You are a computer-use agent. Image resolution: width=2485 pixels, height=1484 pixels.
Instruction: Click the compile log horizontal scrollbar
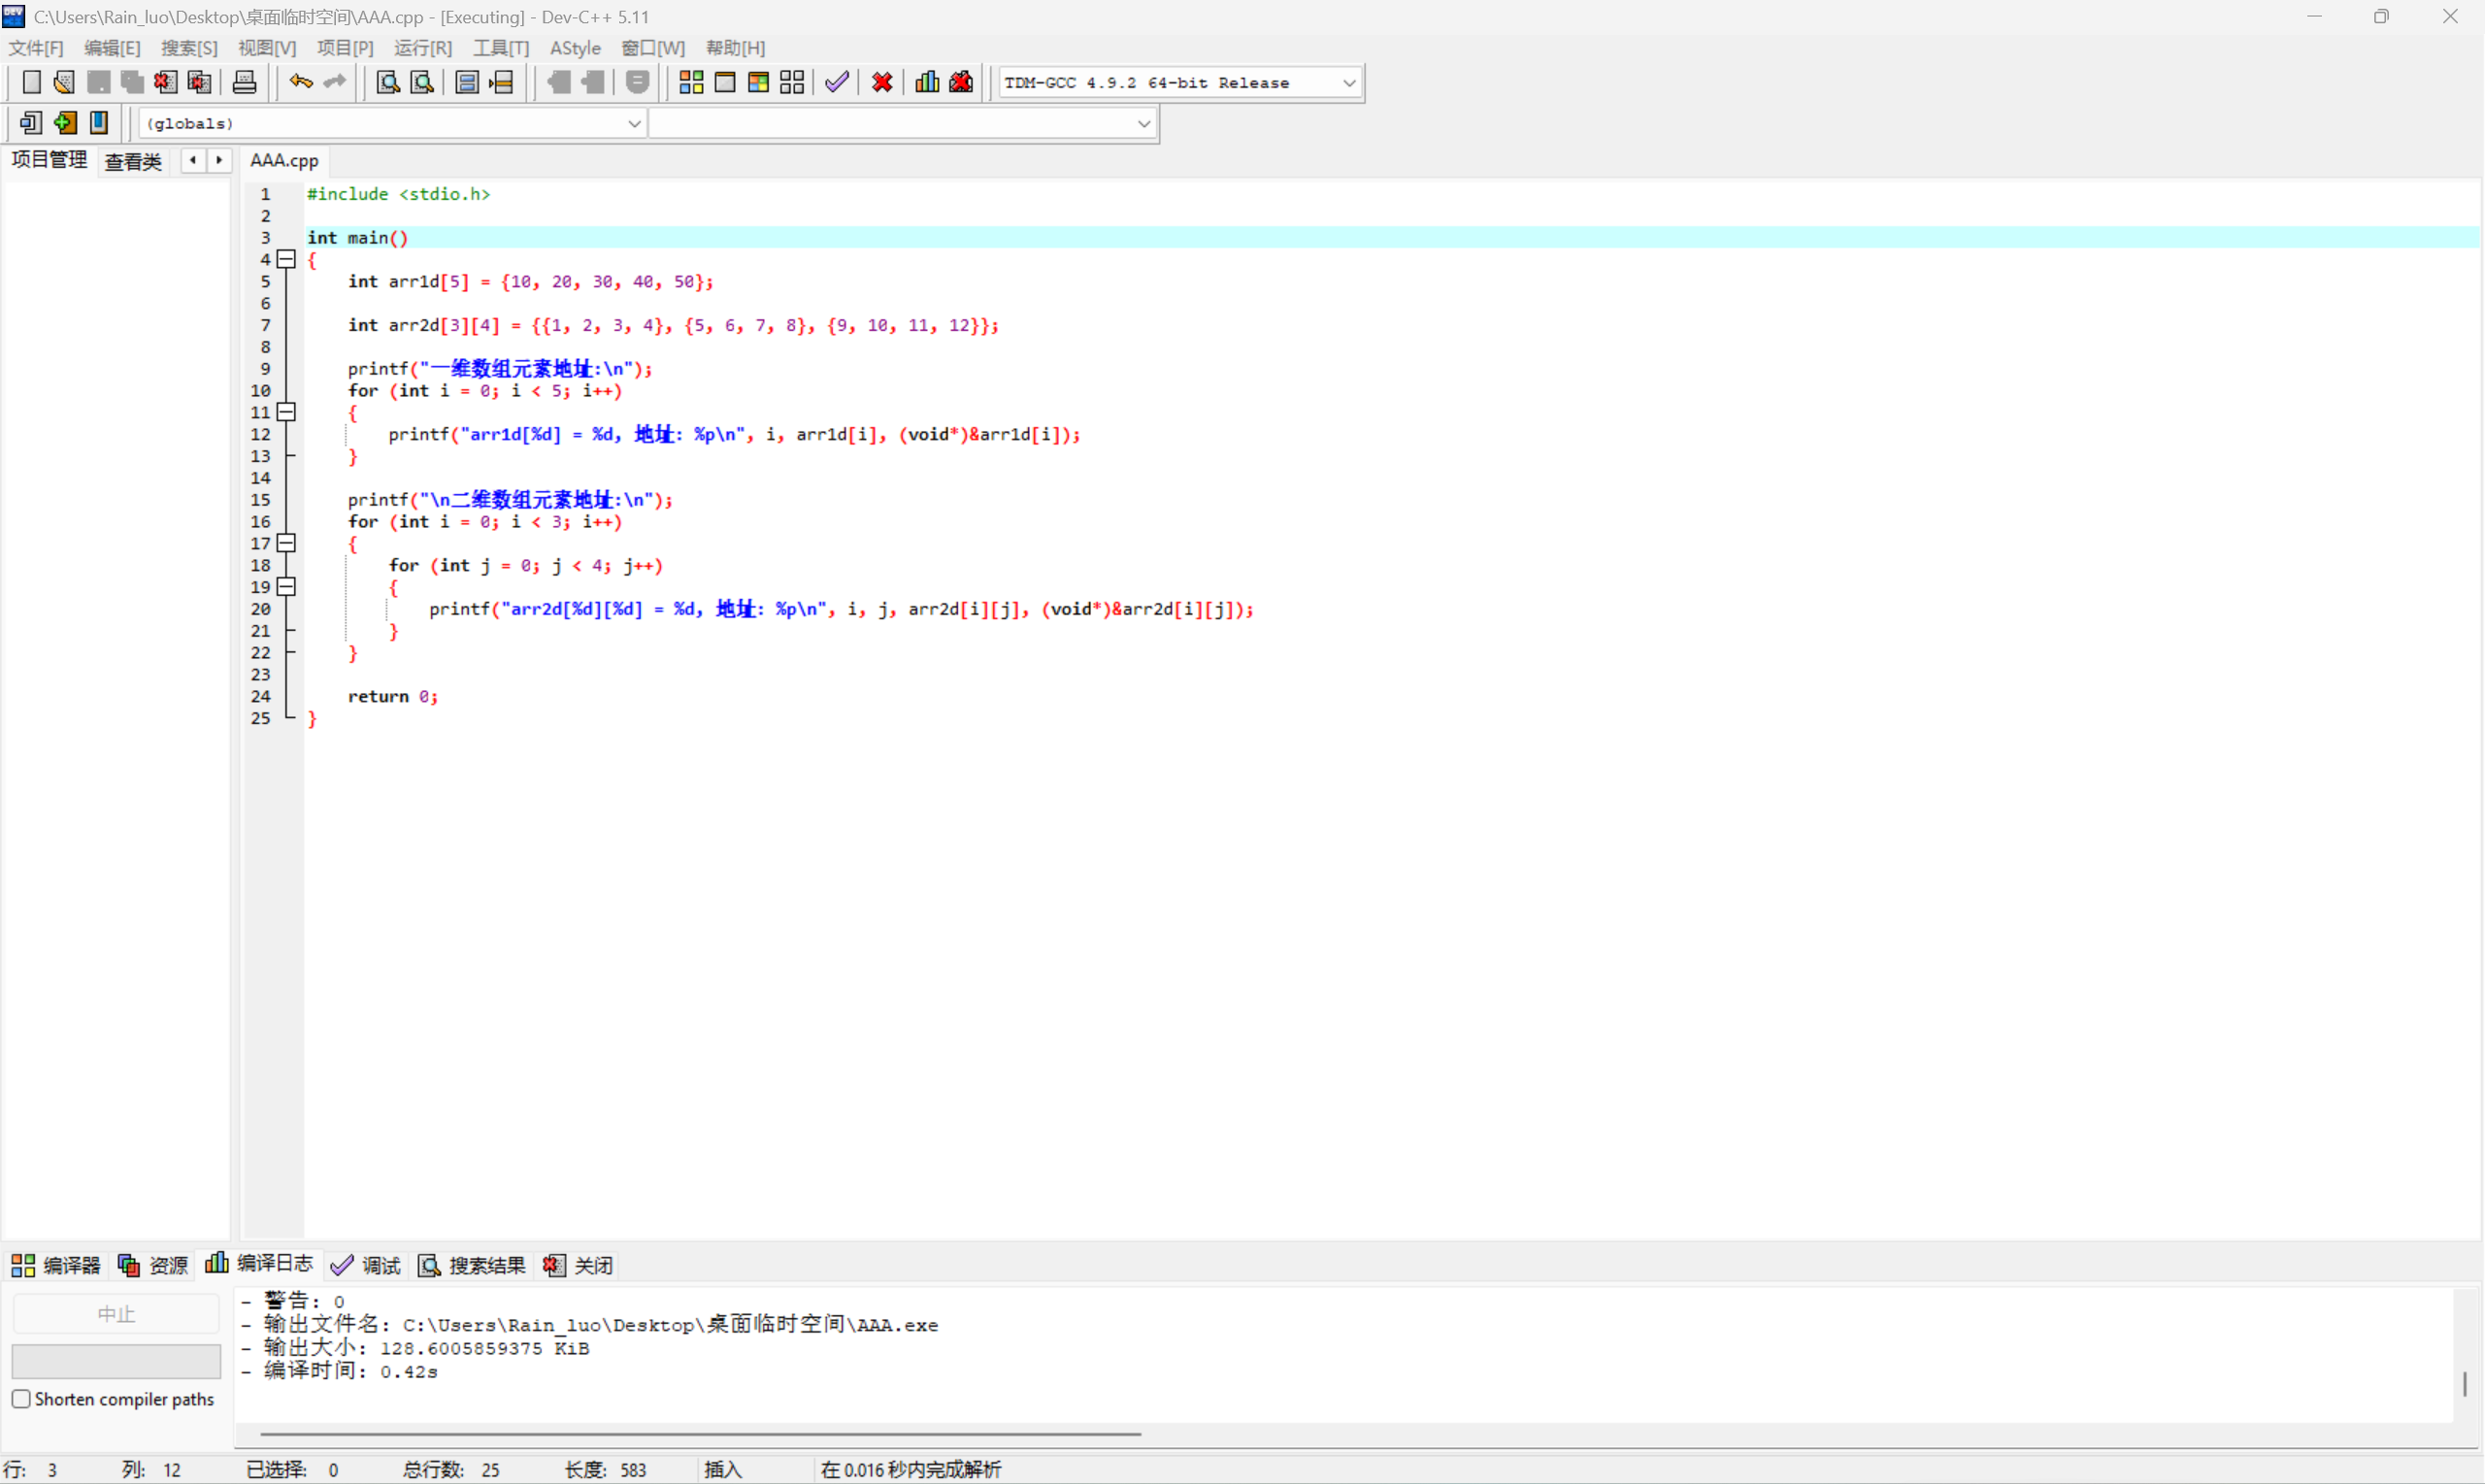pos(700,1434)
